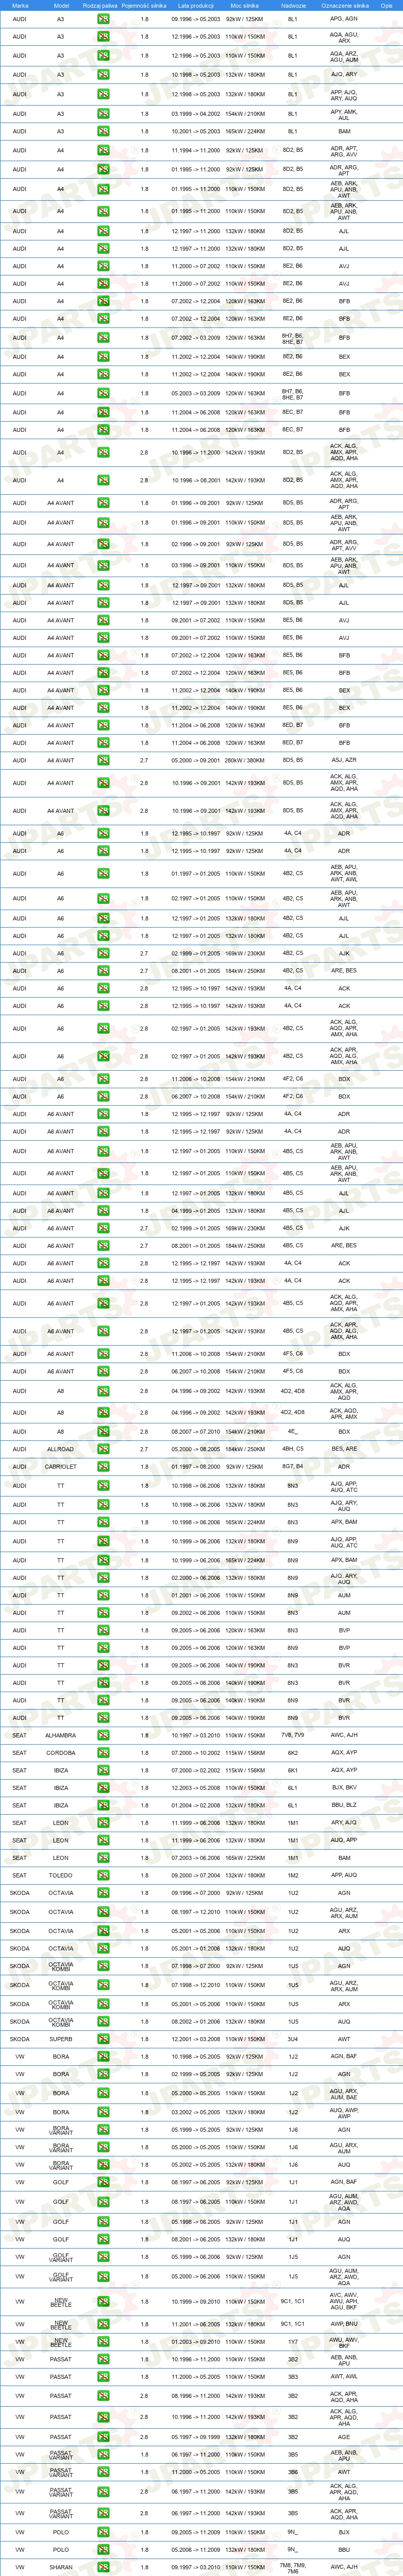
Task: Click fuel icon in VW POLO BBU row
Action: click(x=103, y=2549)
